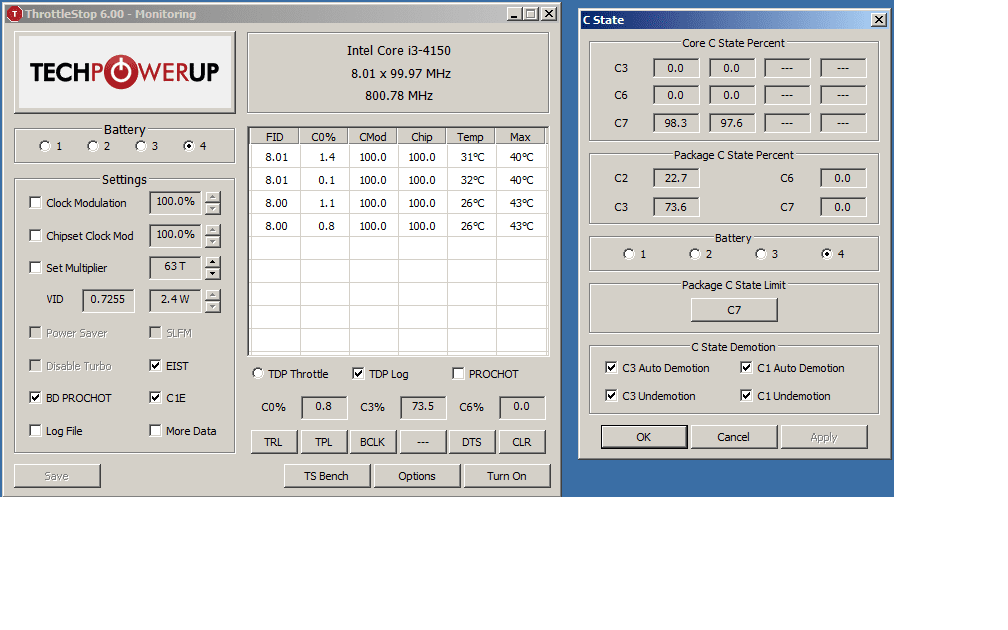Viewport: 1008px width, 630px height.
Task: Maximize the ThrottleStop window
Action: pyautogui.click(x=531, y=14)
